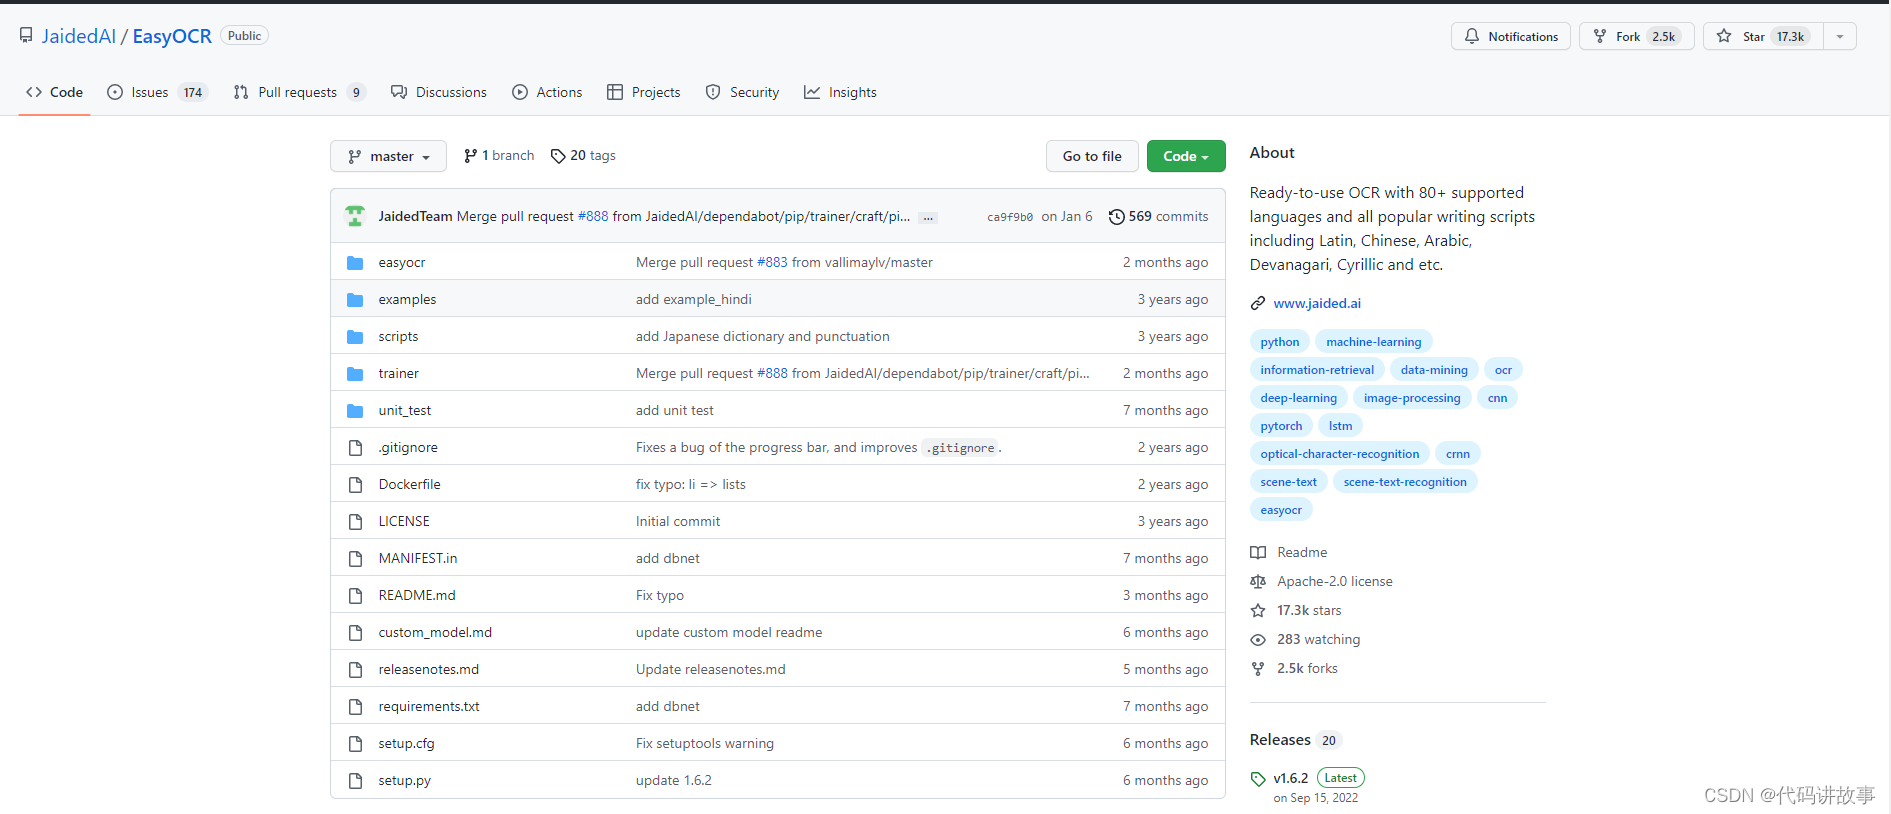Screen dimensions: 1891x814
Task: Click the easyocr folder icon
Action: pyautogui.click(x=355, y=263)
